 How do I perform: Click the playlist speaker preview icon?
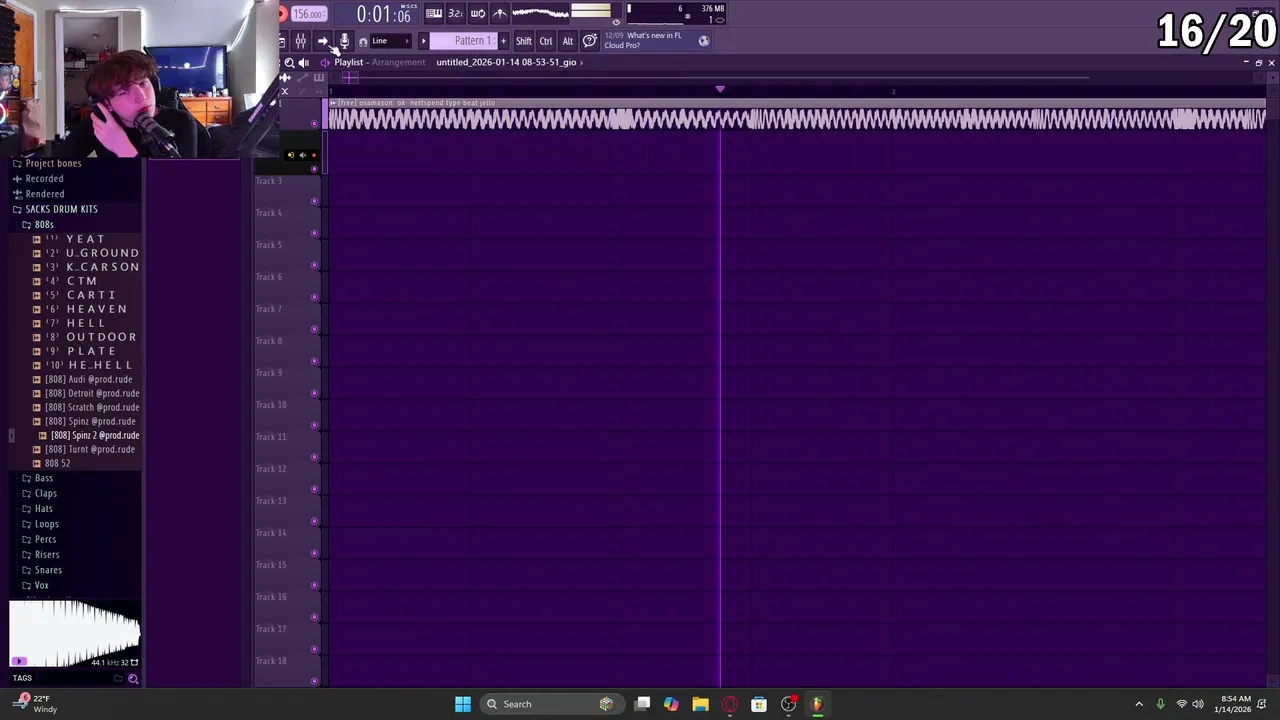[304, 62]
